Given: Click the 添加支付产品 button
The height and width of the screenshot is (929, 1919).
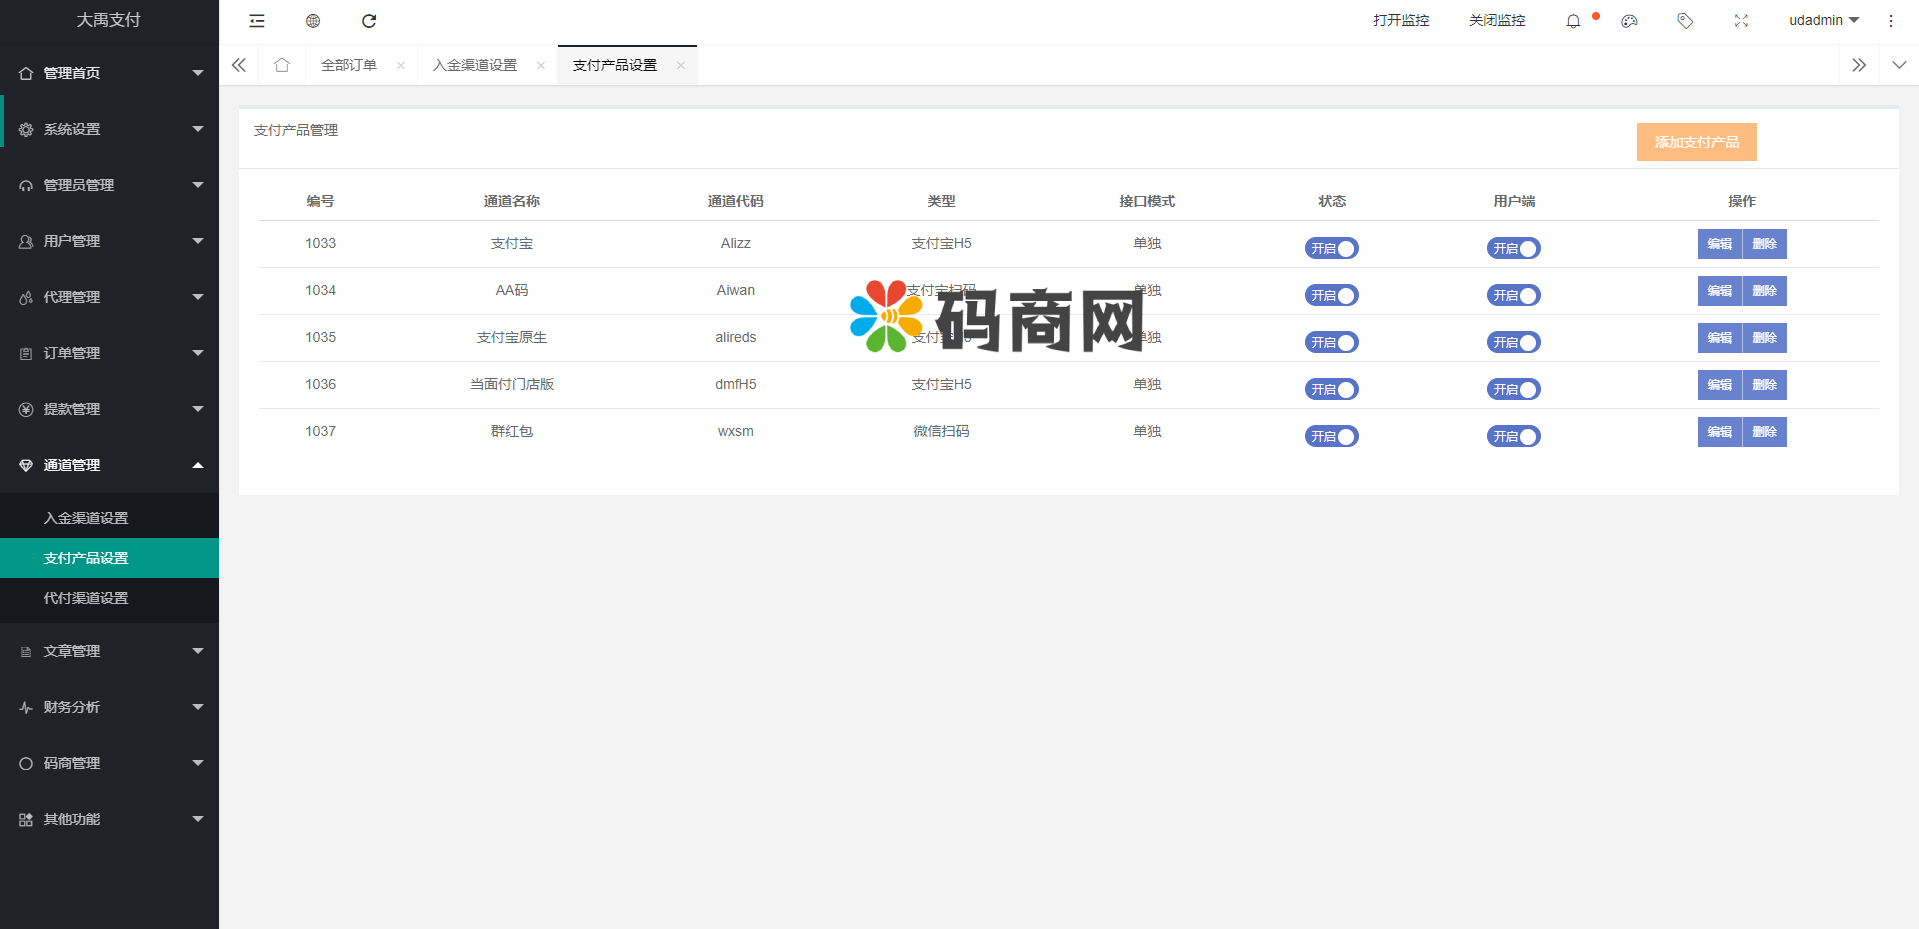Looking at the screenshot, I should coord(1696,141).
